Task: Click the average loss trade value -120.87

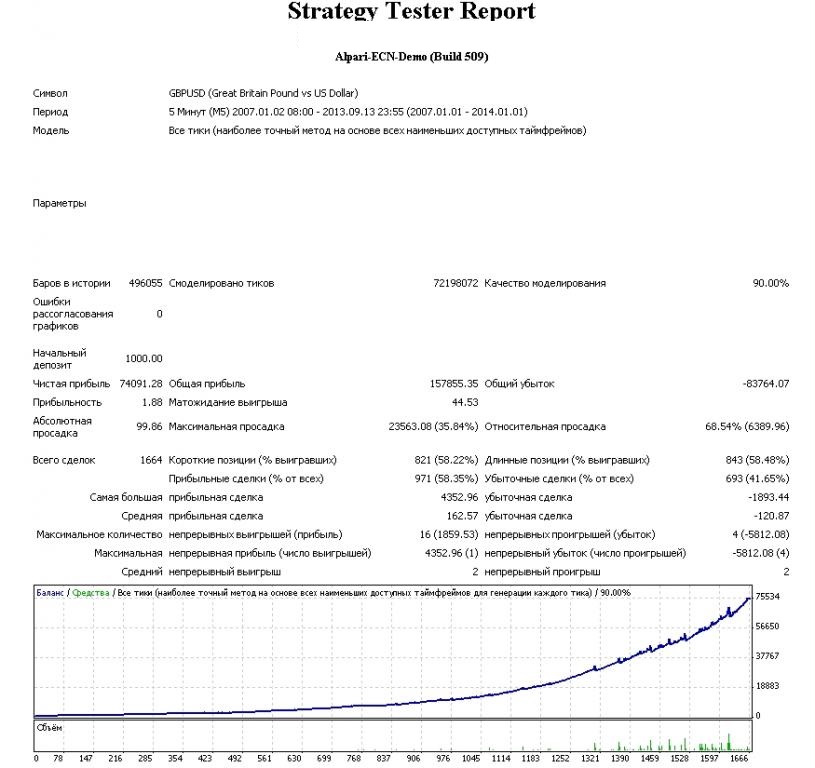Action: [x=771, y=516]
